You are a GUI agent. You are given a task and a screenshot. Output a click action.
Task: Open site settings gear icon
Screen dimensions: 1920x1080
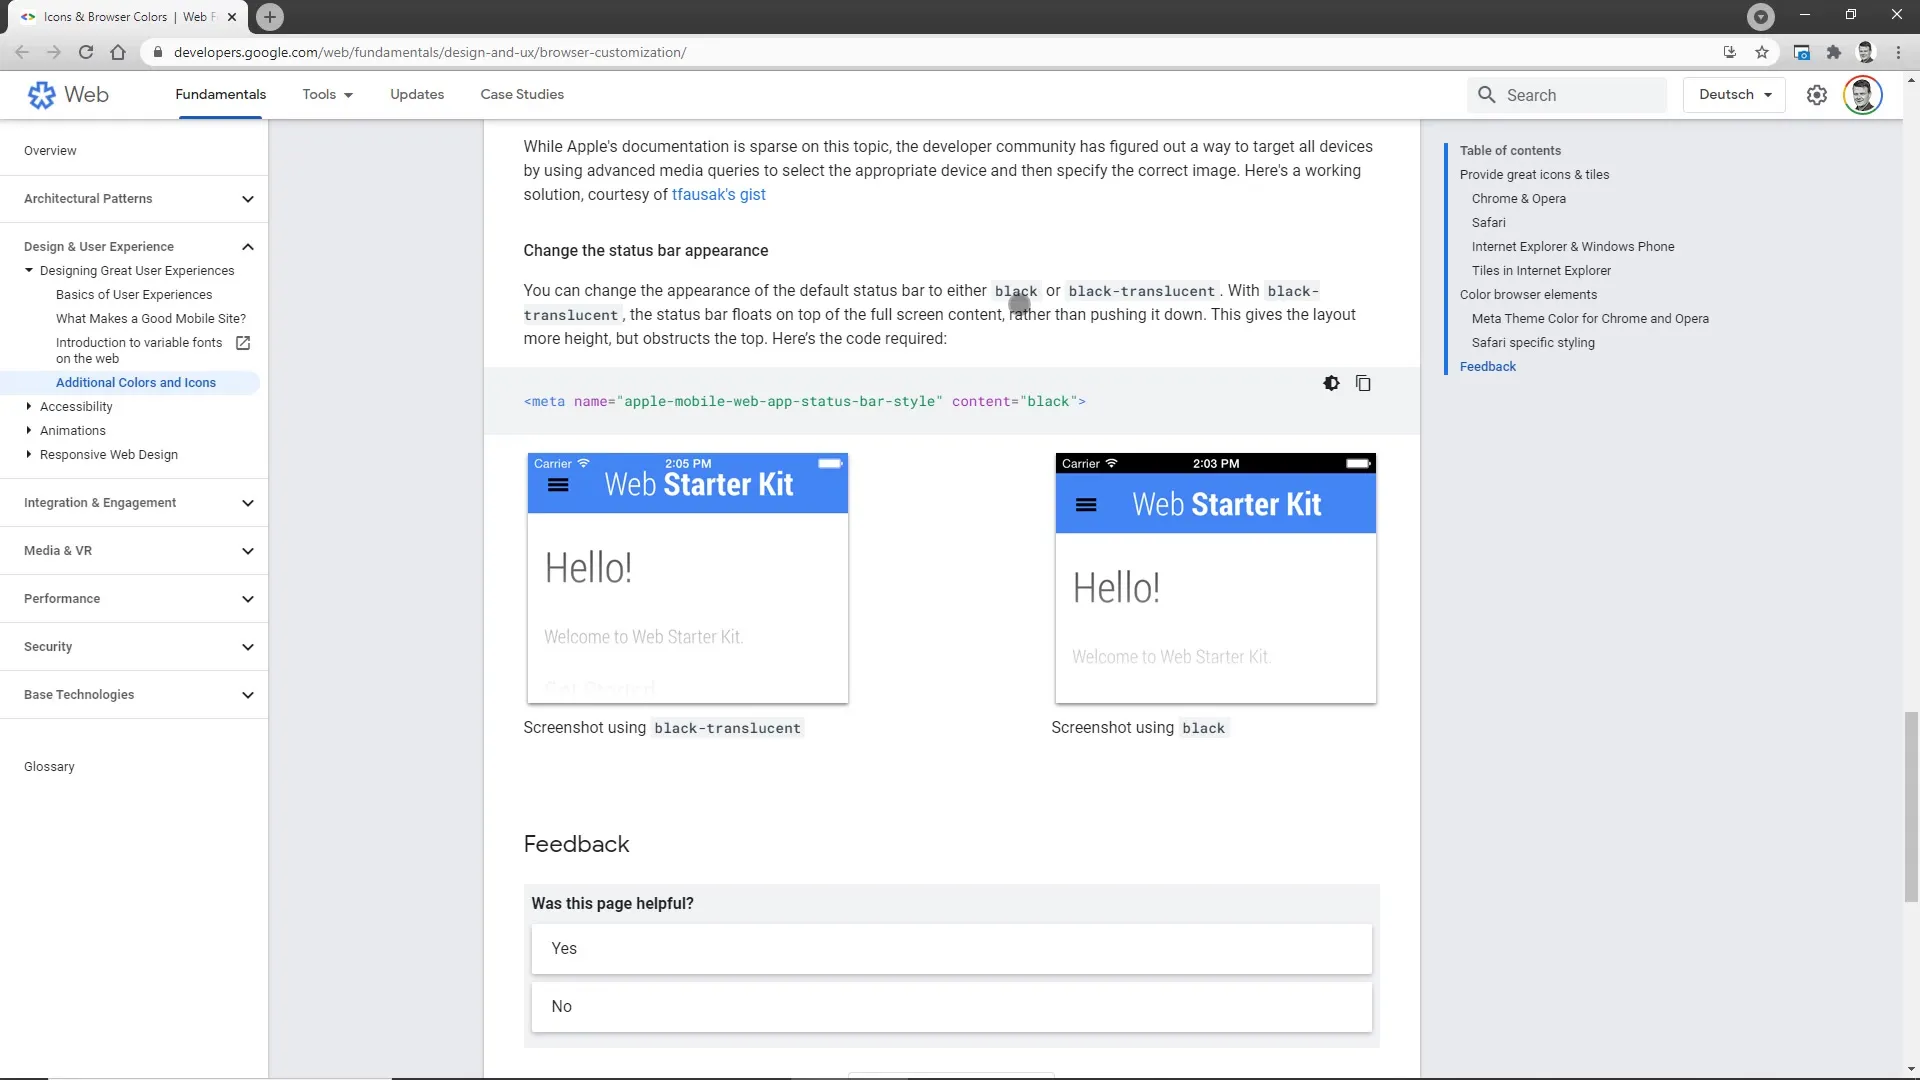pyautogui.click(x=1817, y=95)
